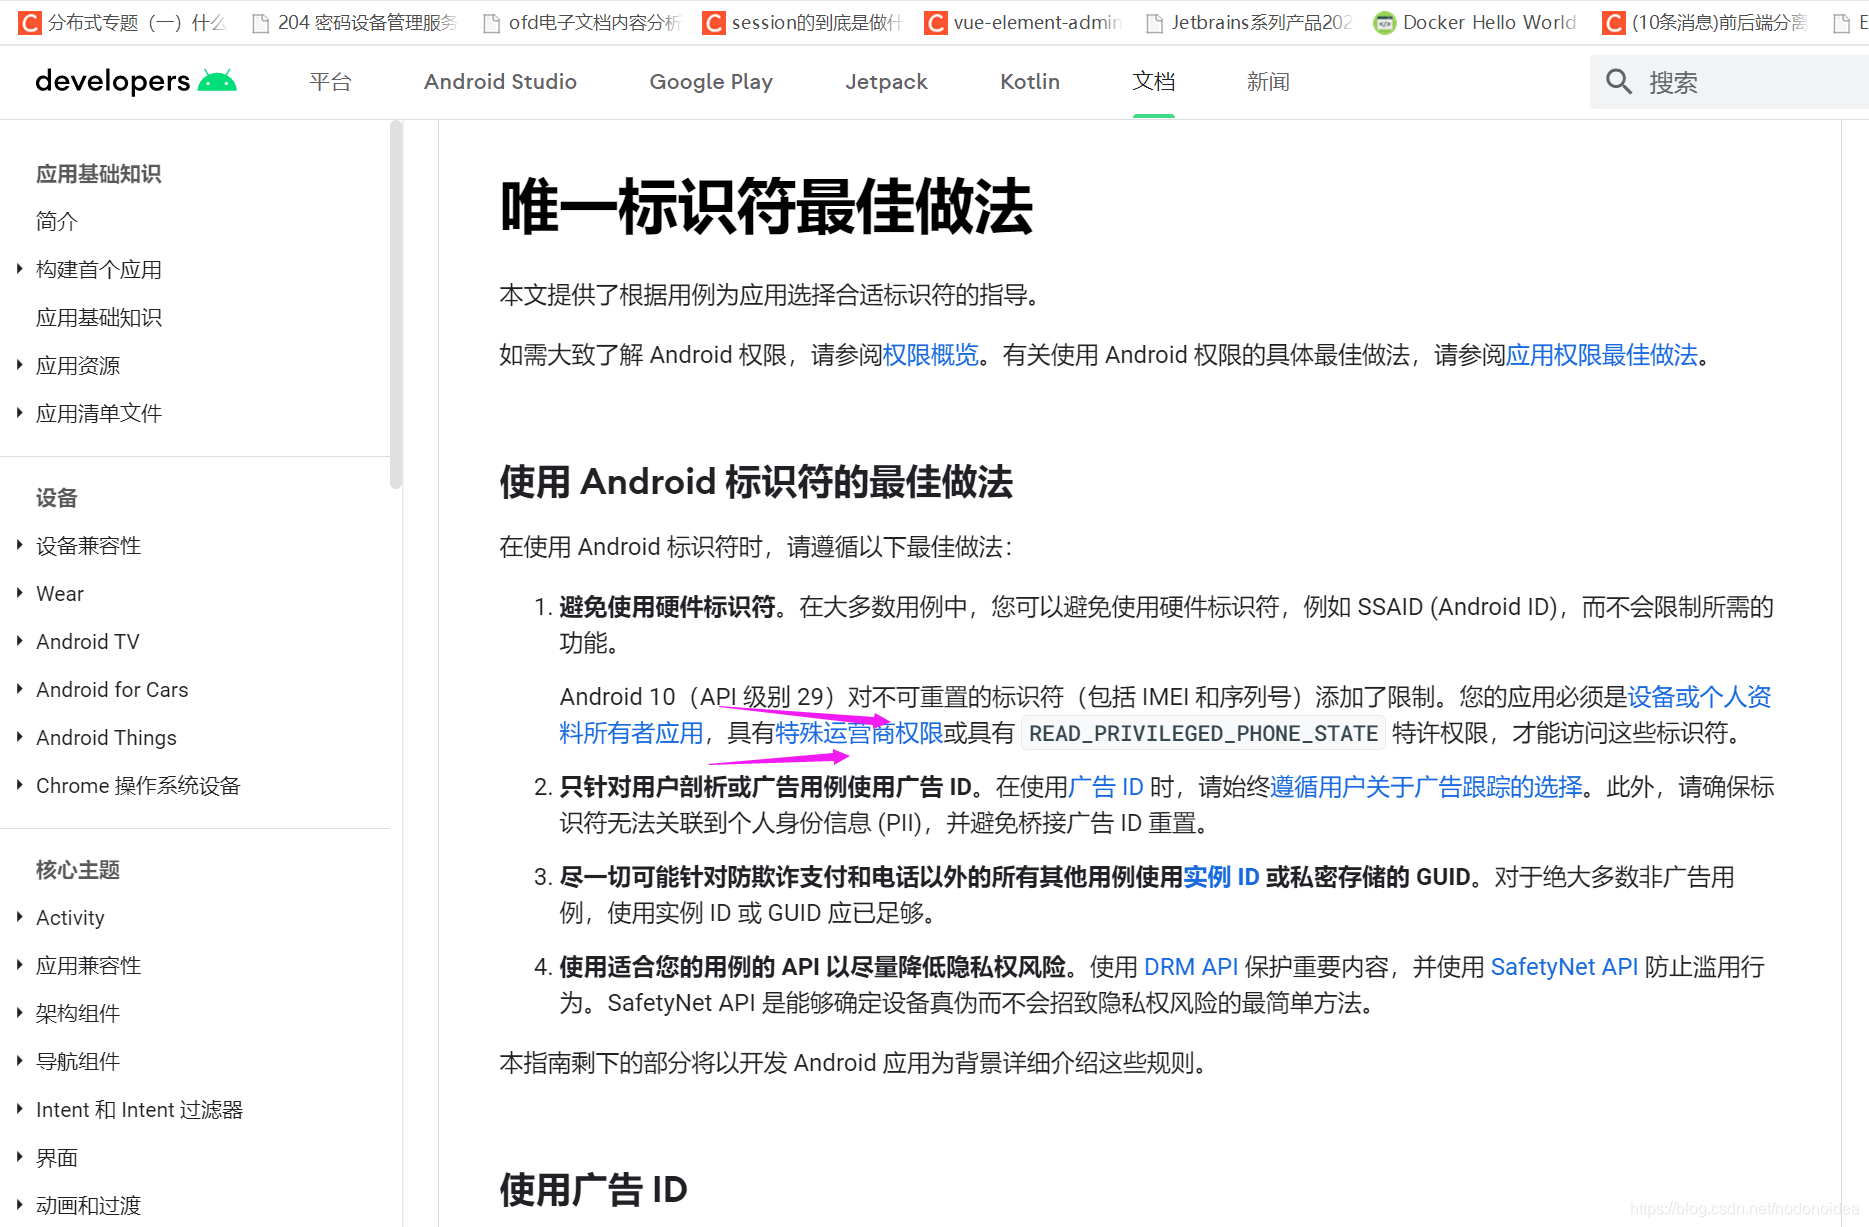Click the 使用广告 ID heading
This screenshot has width=1869, height=1227.
pos(594,1190)
